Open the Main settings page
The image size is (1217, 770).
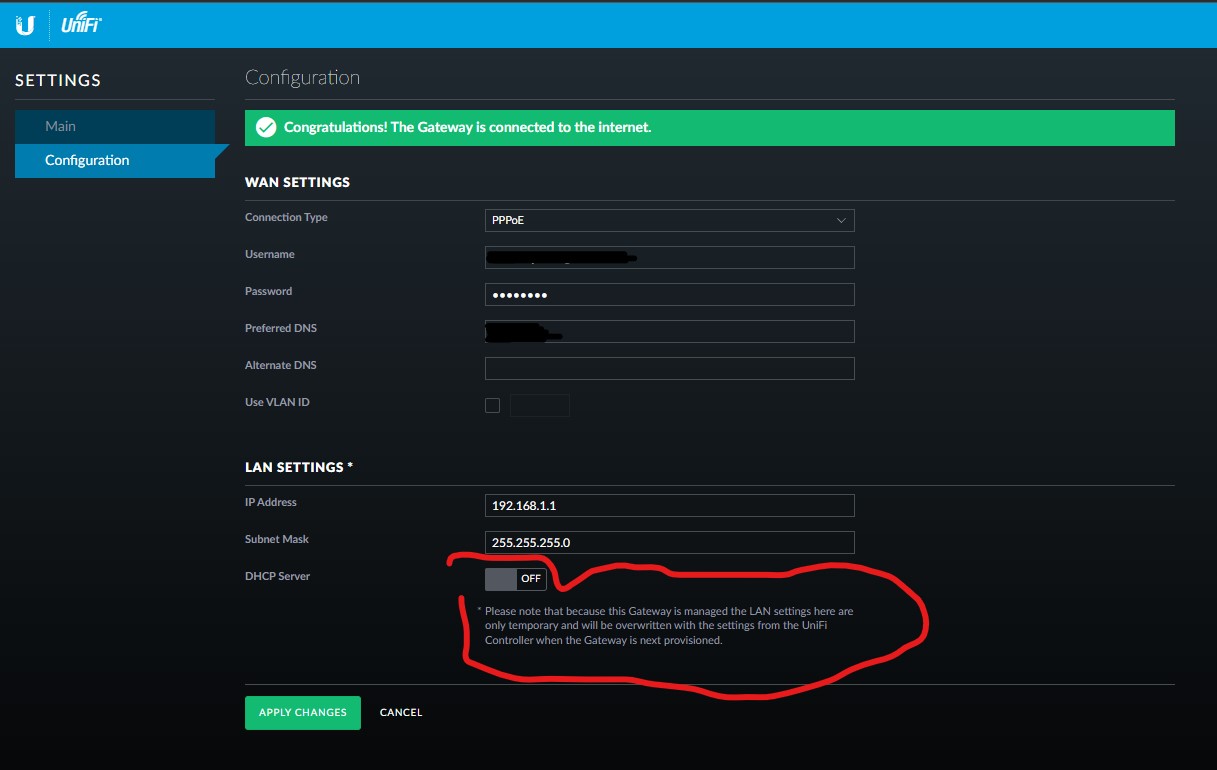point(60,127)
